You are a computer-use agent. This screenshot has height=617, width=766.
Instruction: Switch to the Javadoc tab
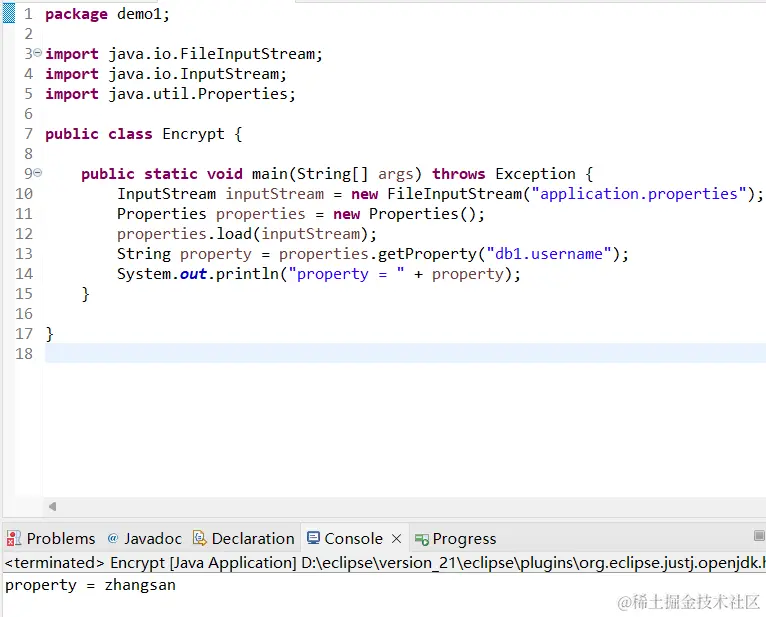(x=145, y=538)
